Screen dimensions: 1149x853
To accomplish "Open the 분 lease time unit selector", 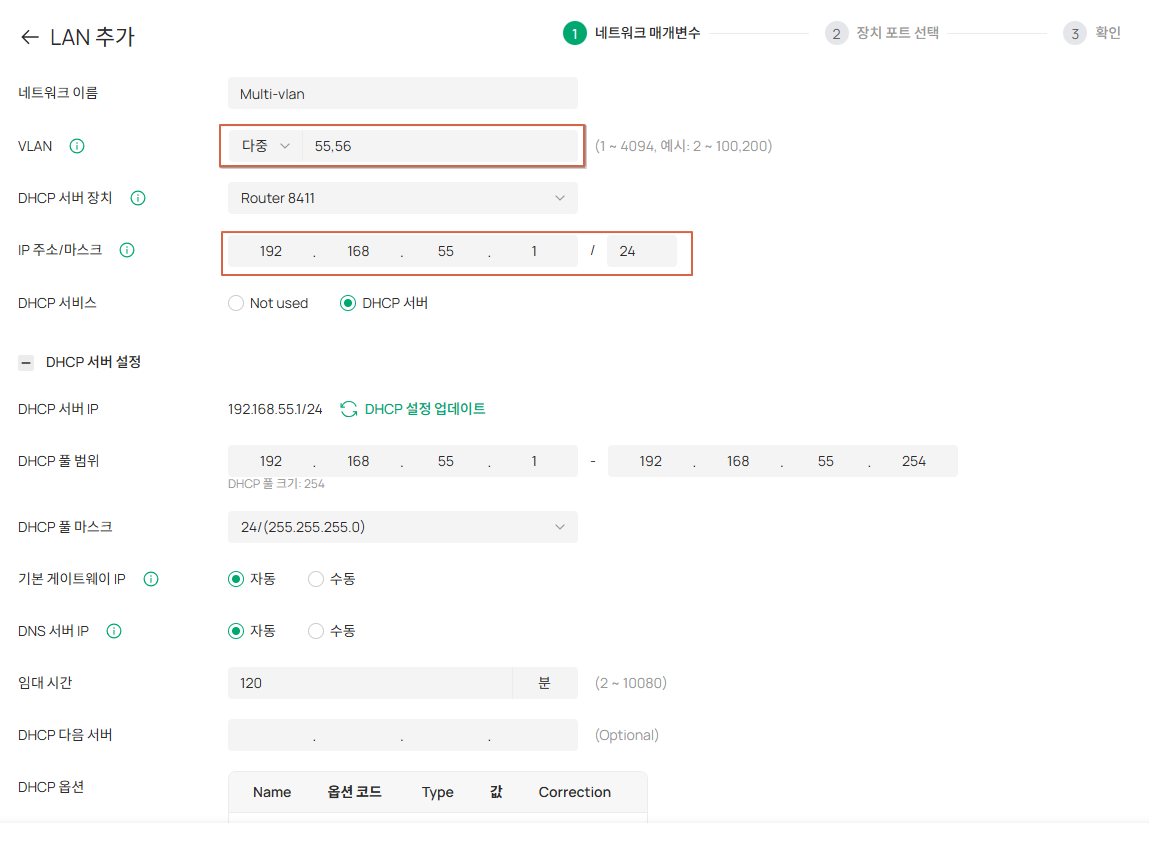I will point(544,683).
